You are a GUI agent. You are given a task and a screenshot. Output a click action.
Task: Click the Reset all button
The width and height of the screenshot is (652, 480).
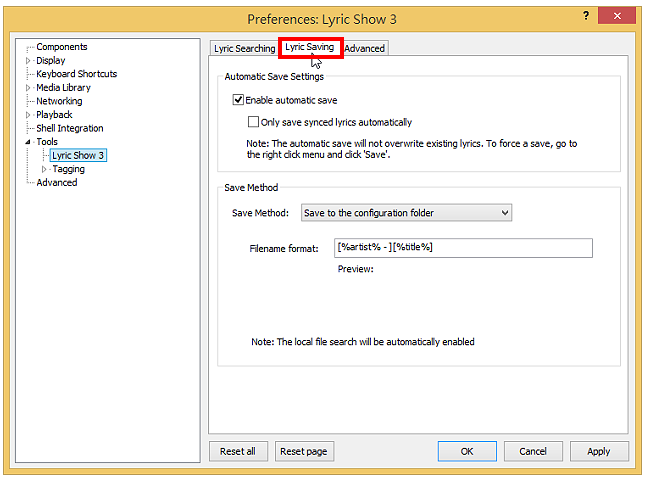click(x=238, y=451)
